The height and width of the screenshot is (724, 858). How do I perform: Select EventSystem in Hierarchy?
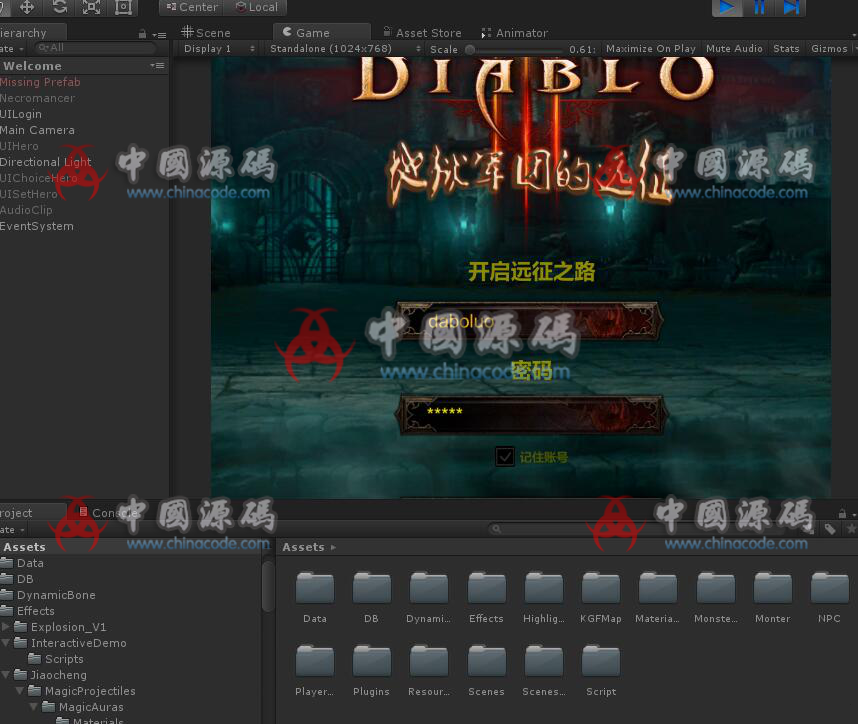tap(37, 226)
